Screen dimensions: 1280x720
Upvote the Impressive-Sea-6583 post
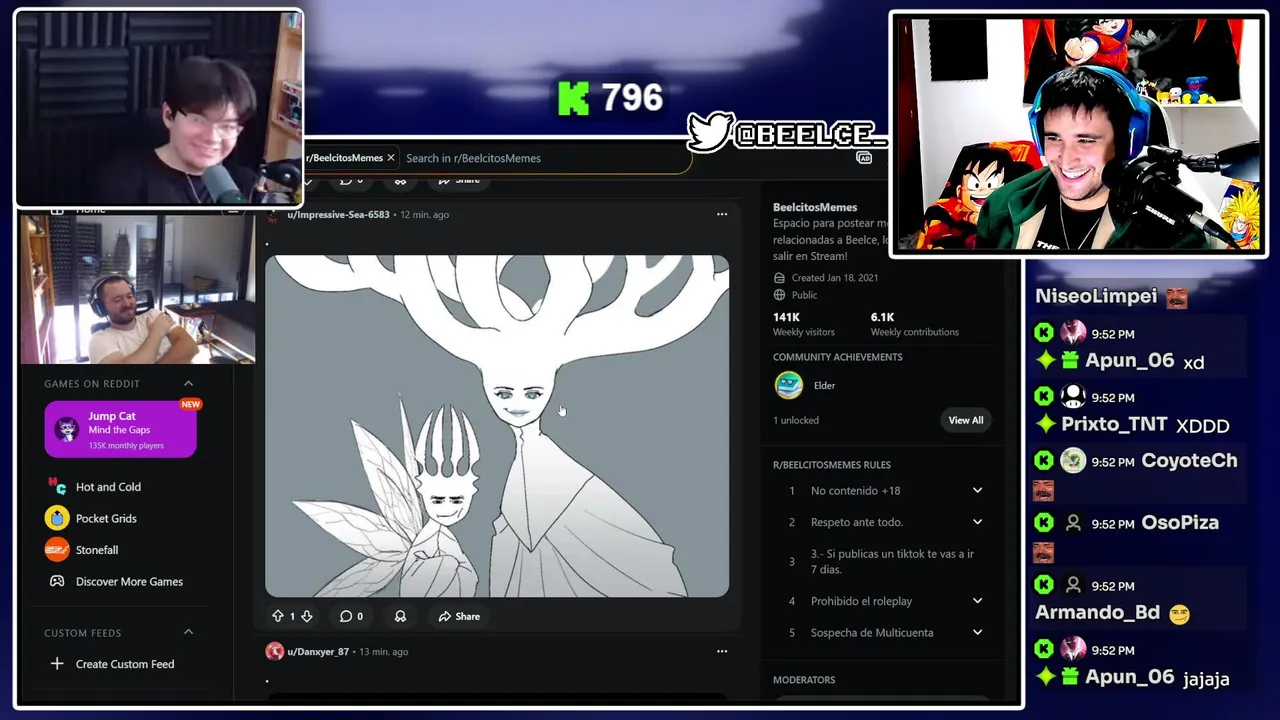coord(278,617)
